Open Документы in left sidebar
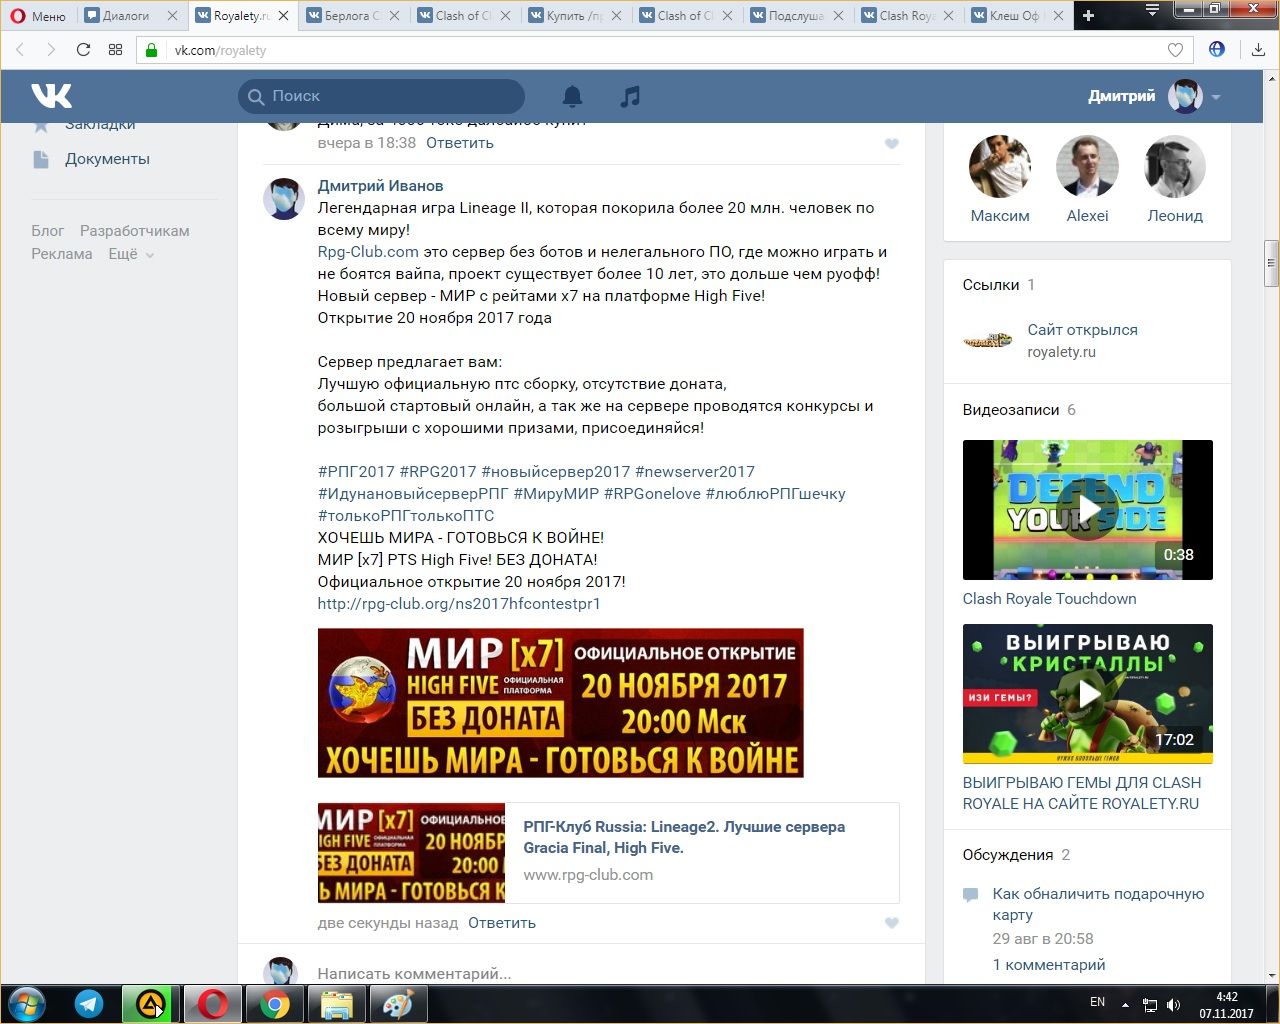1280x1024 pixels. click(107, 159)
